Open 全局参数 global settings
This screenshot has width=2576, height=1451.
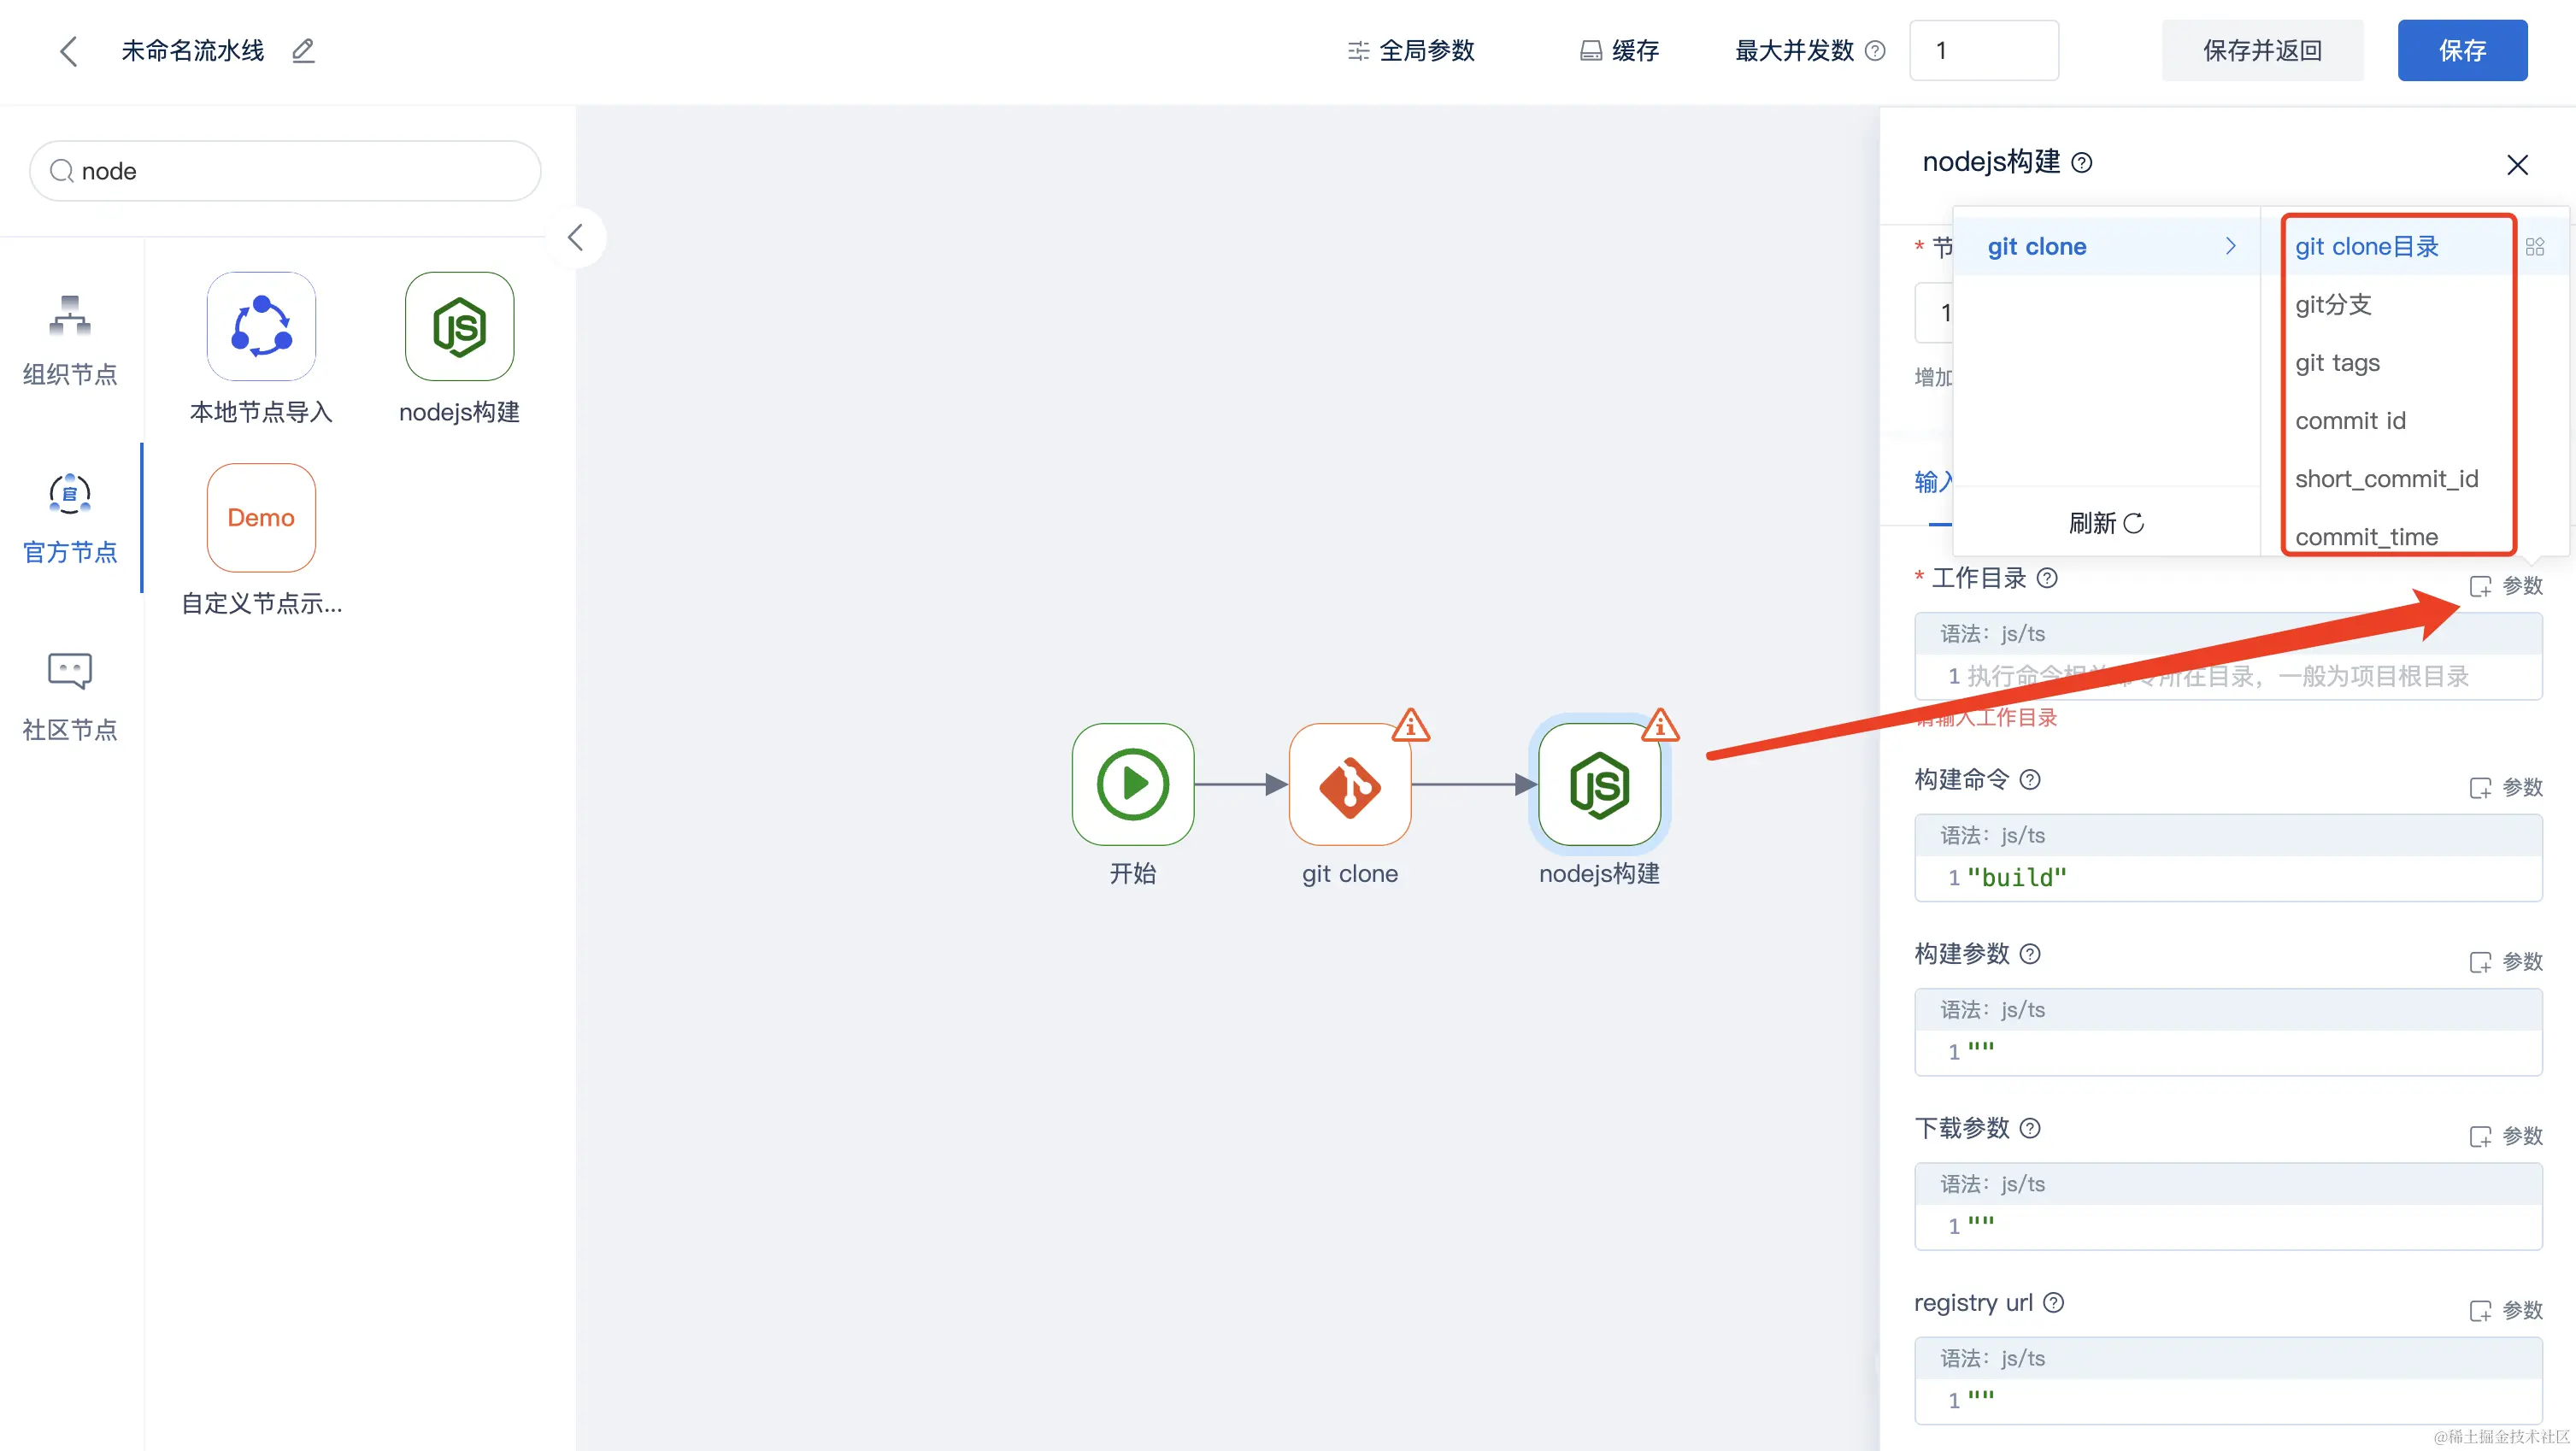[x=1411, y=51]
